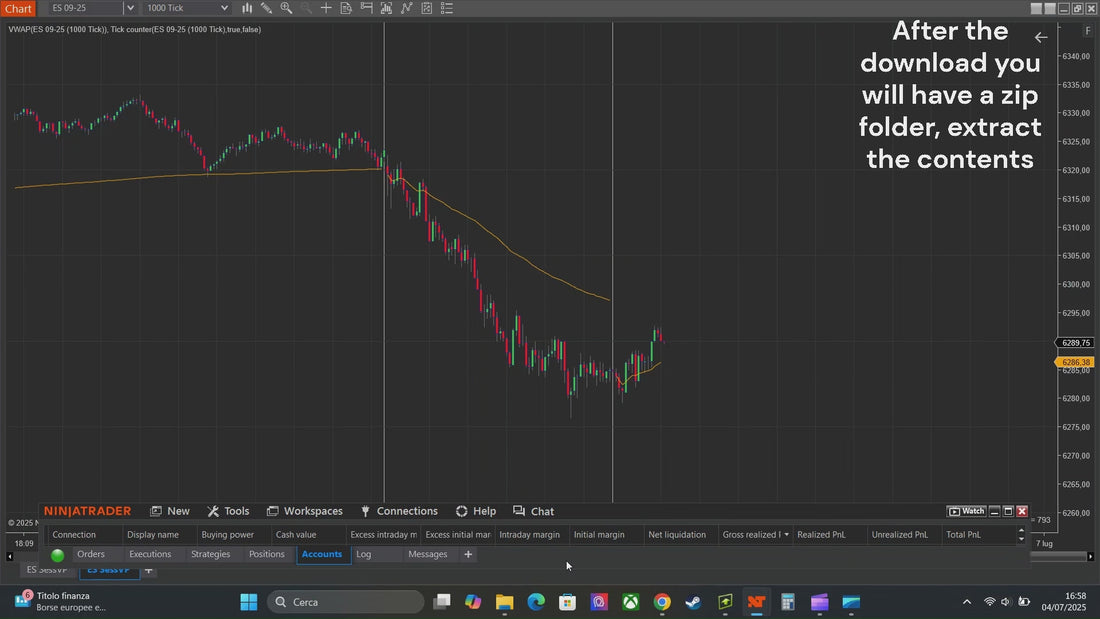1100x619 pixels.
Task: Open the Workspaces menu
Action: tap(304, 511)
